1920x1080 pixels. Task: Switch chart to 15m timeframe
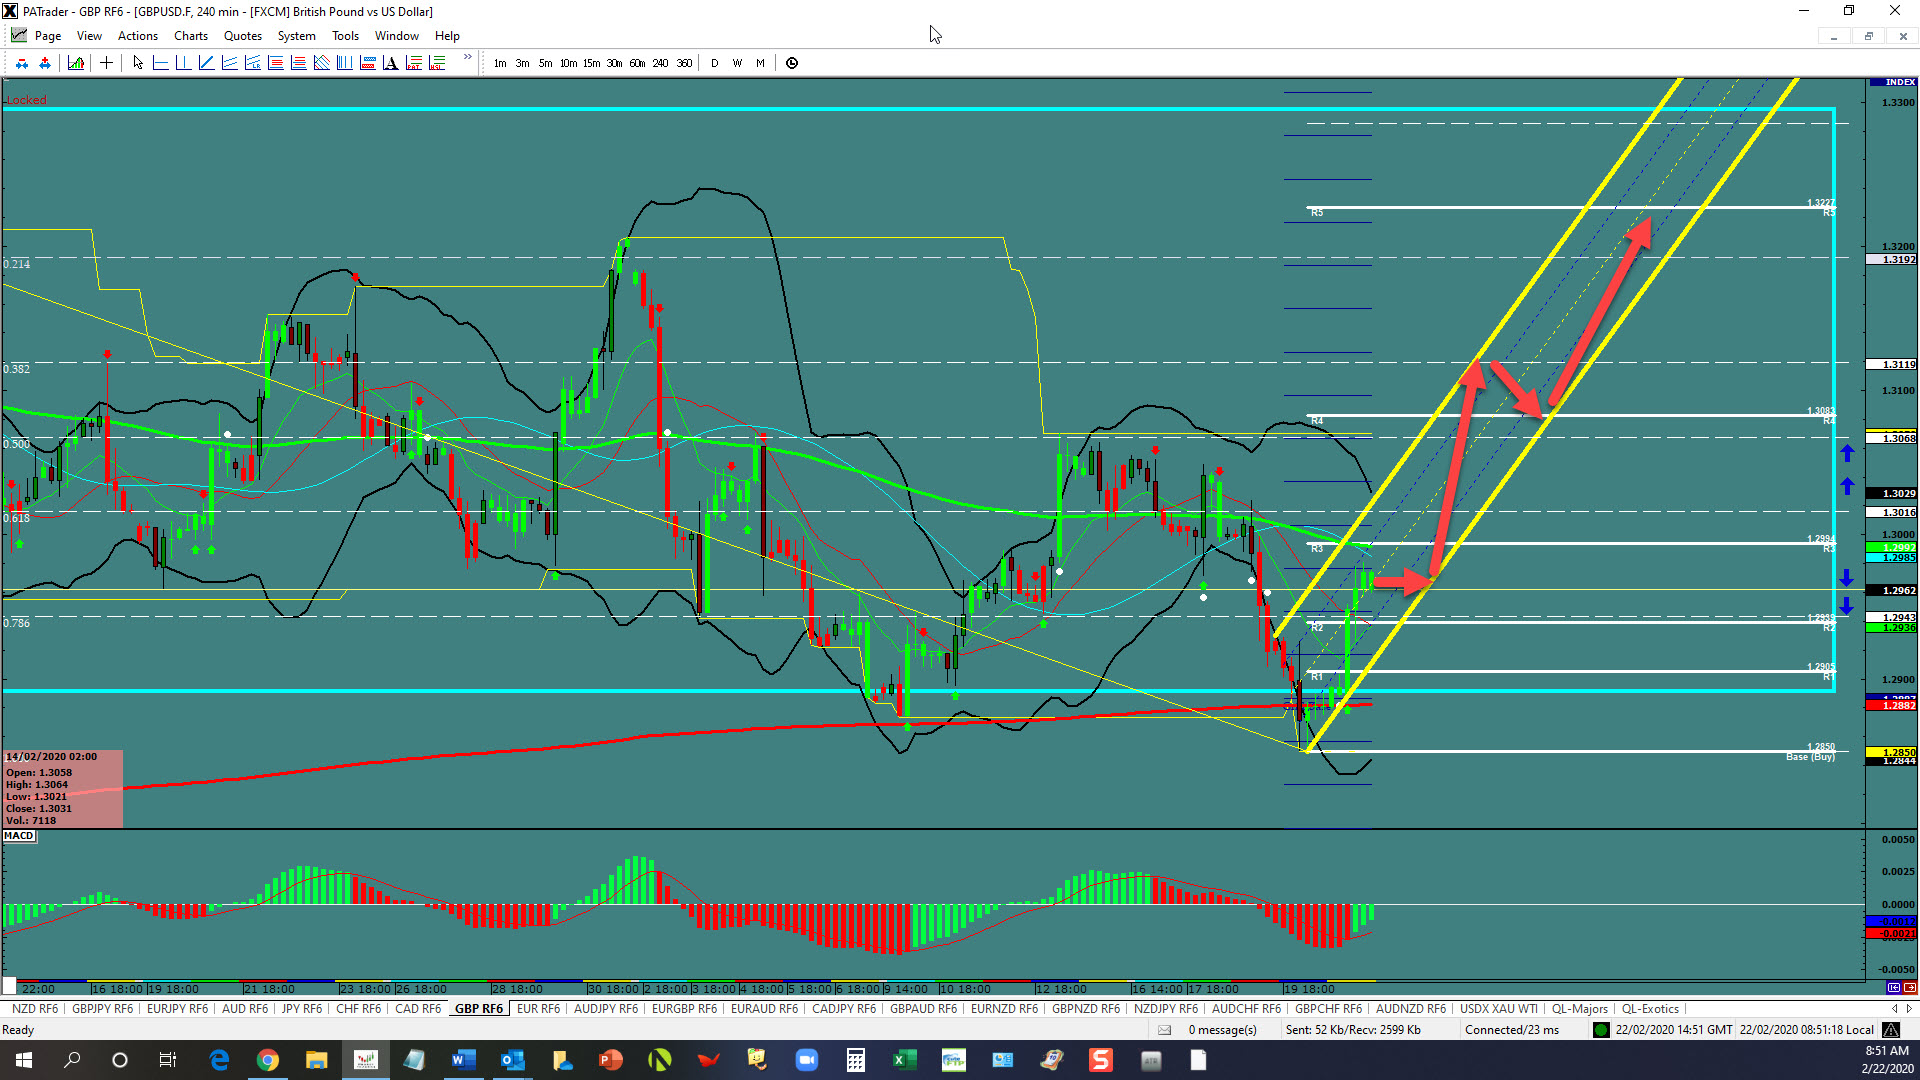pyautogui.click(x=591, y=63)
